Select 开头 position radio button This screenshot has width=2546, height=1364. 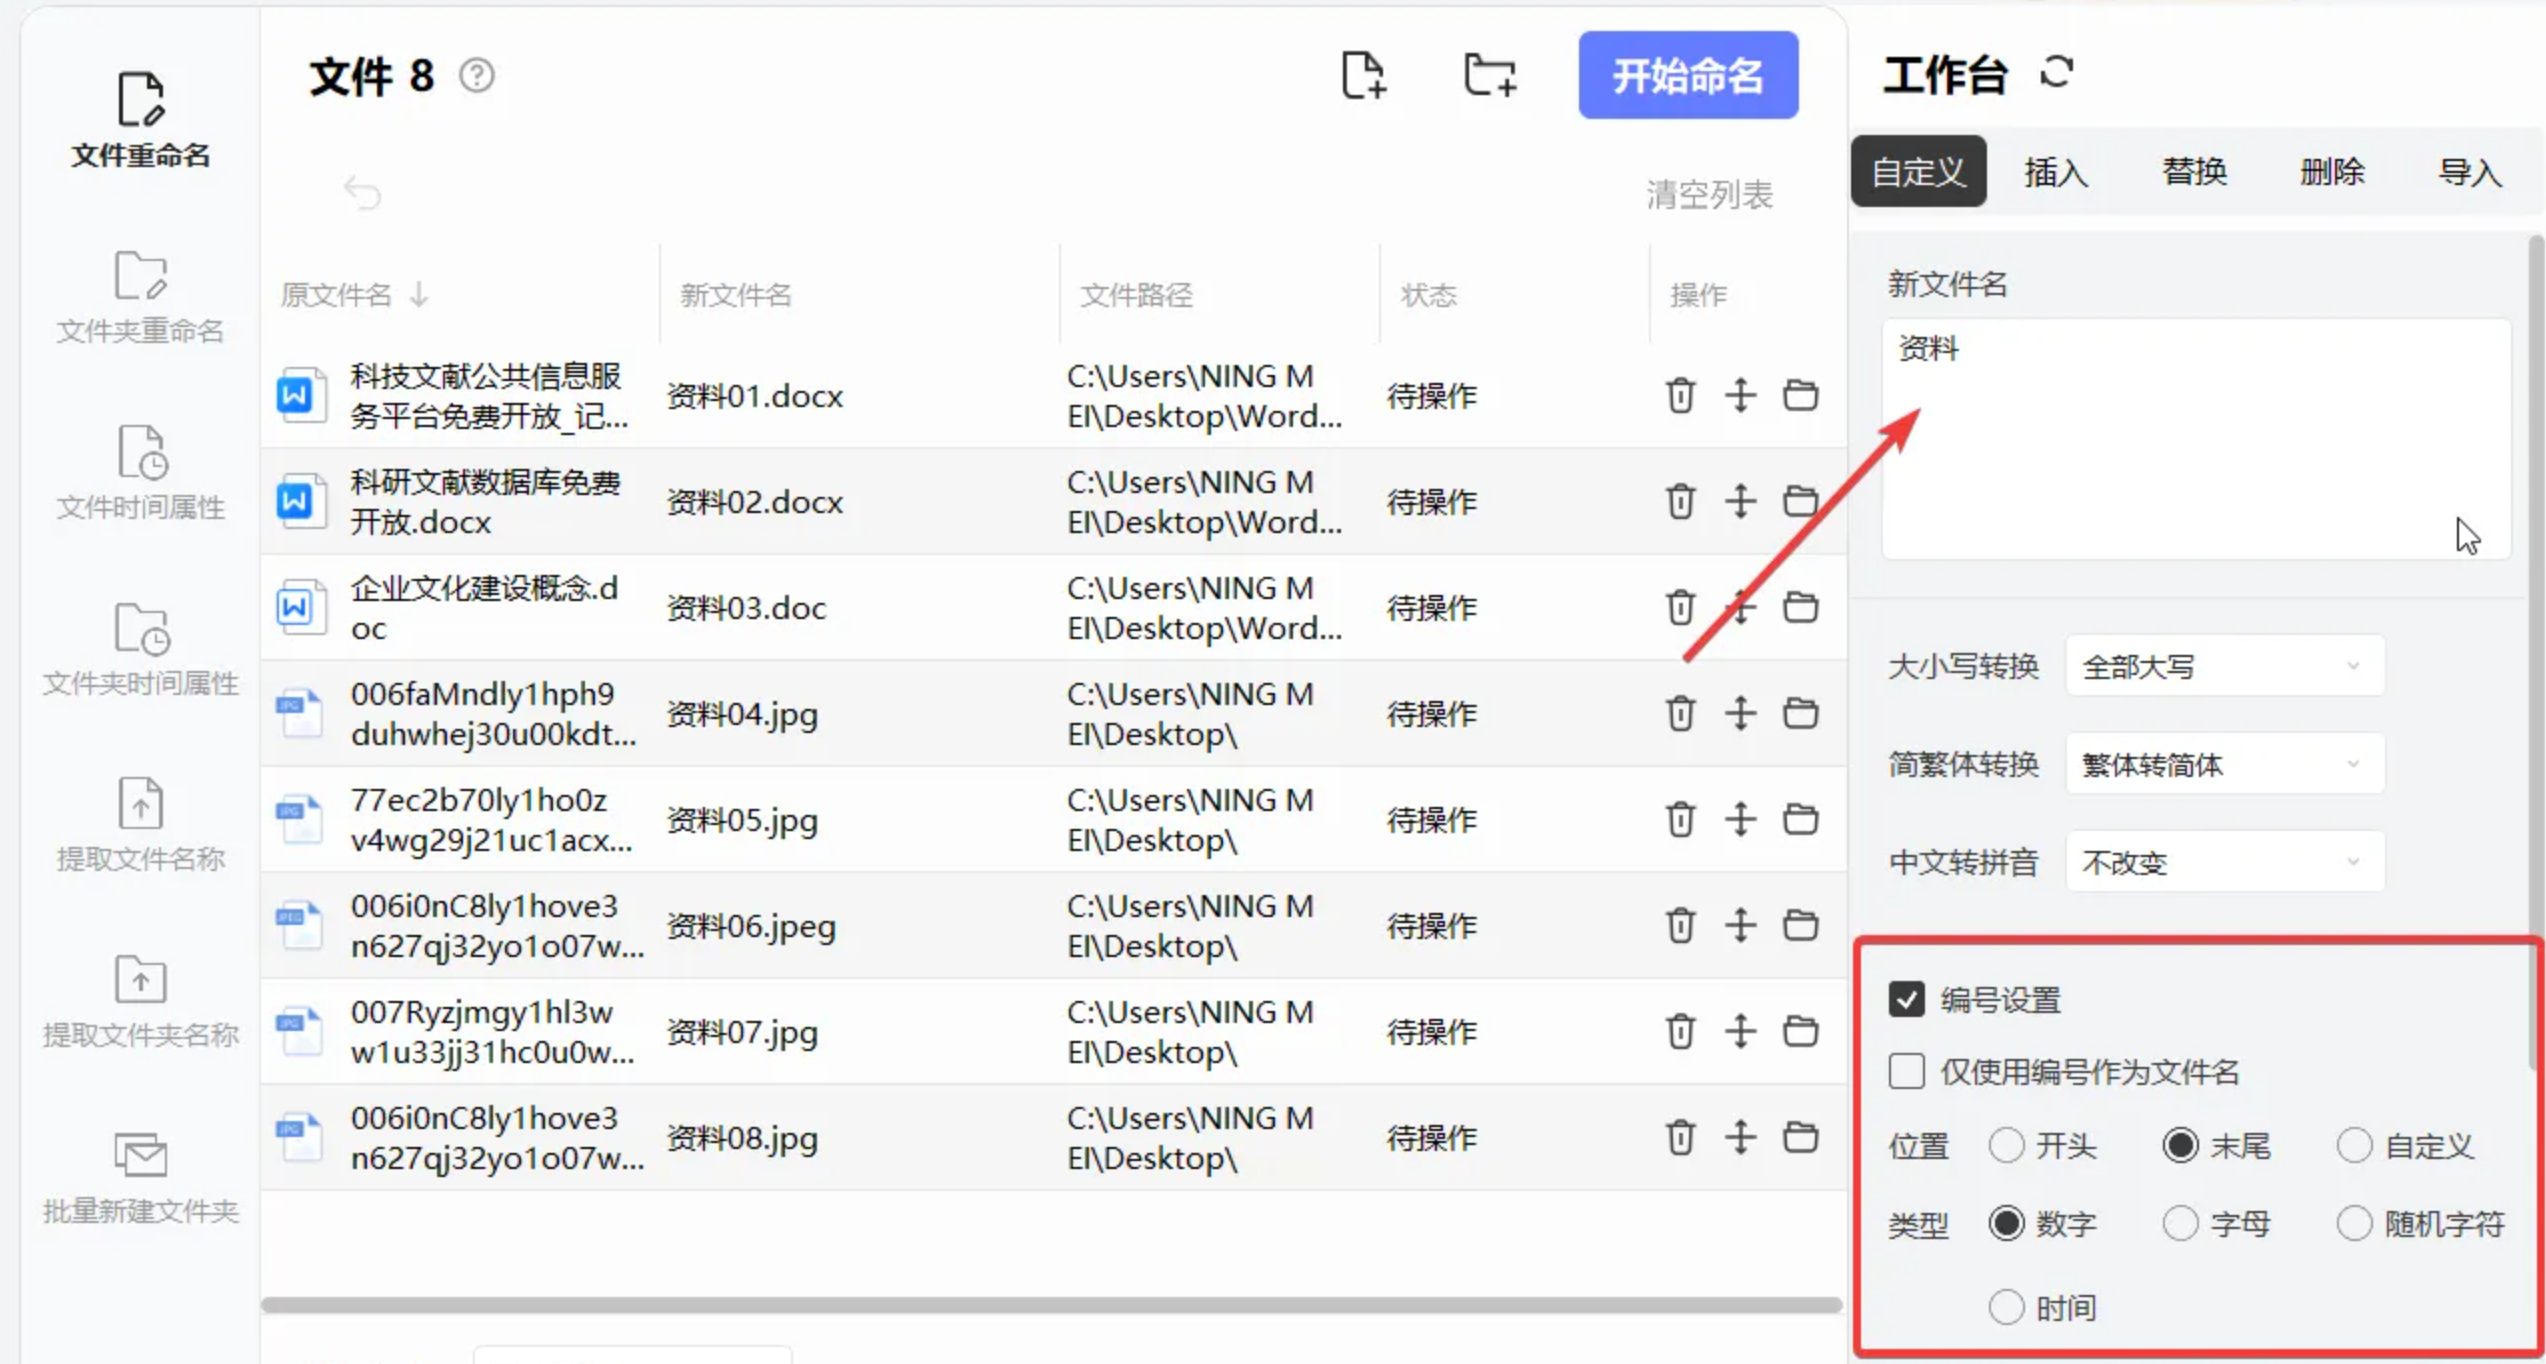click(2006, 1145)
